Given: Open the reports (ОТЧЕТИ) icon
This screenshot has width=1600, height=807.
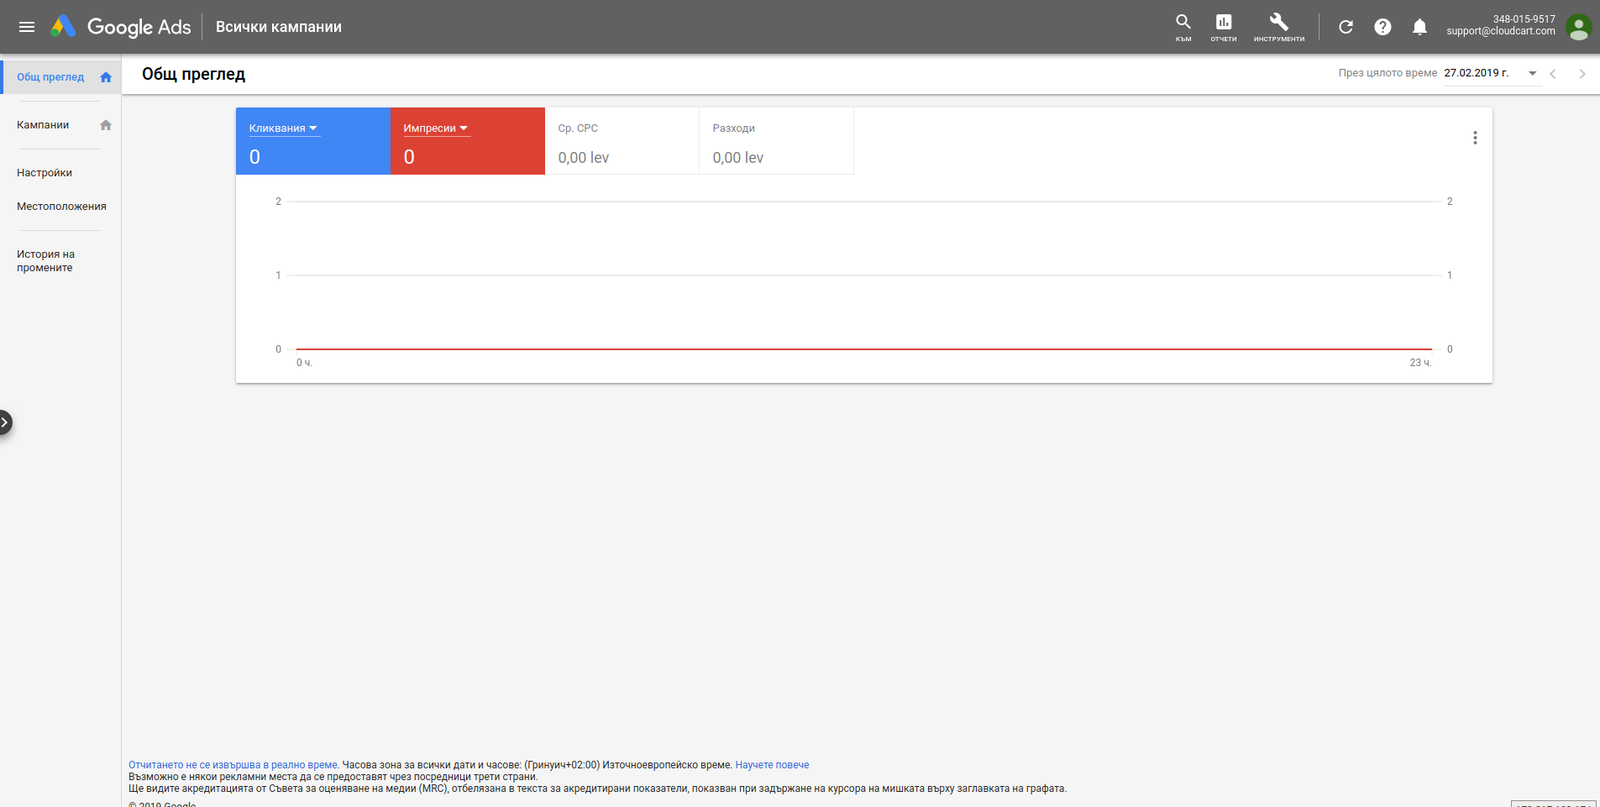Looking at the screenshot, I should point(1223,27).
